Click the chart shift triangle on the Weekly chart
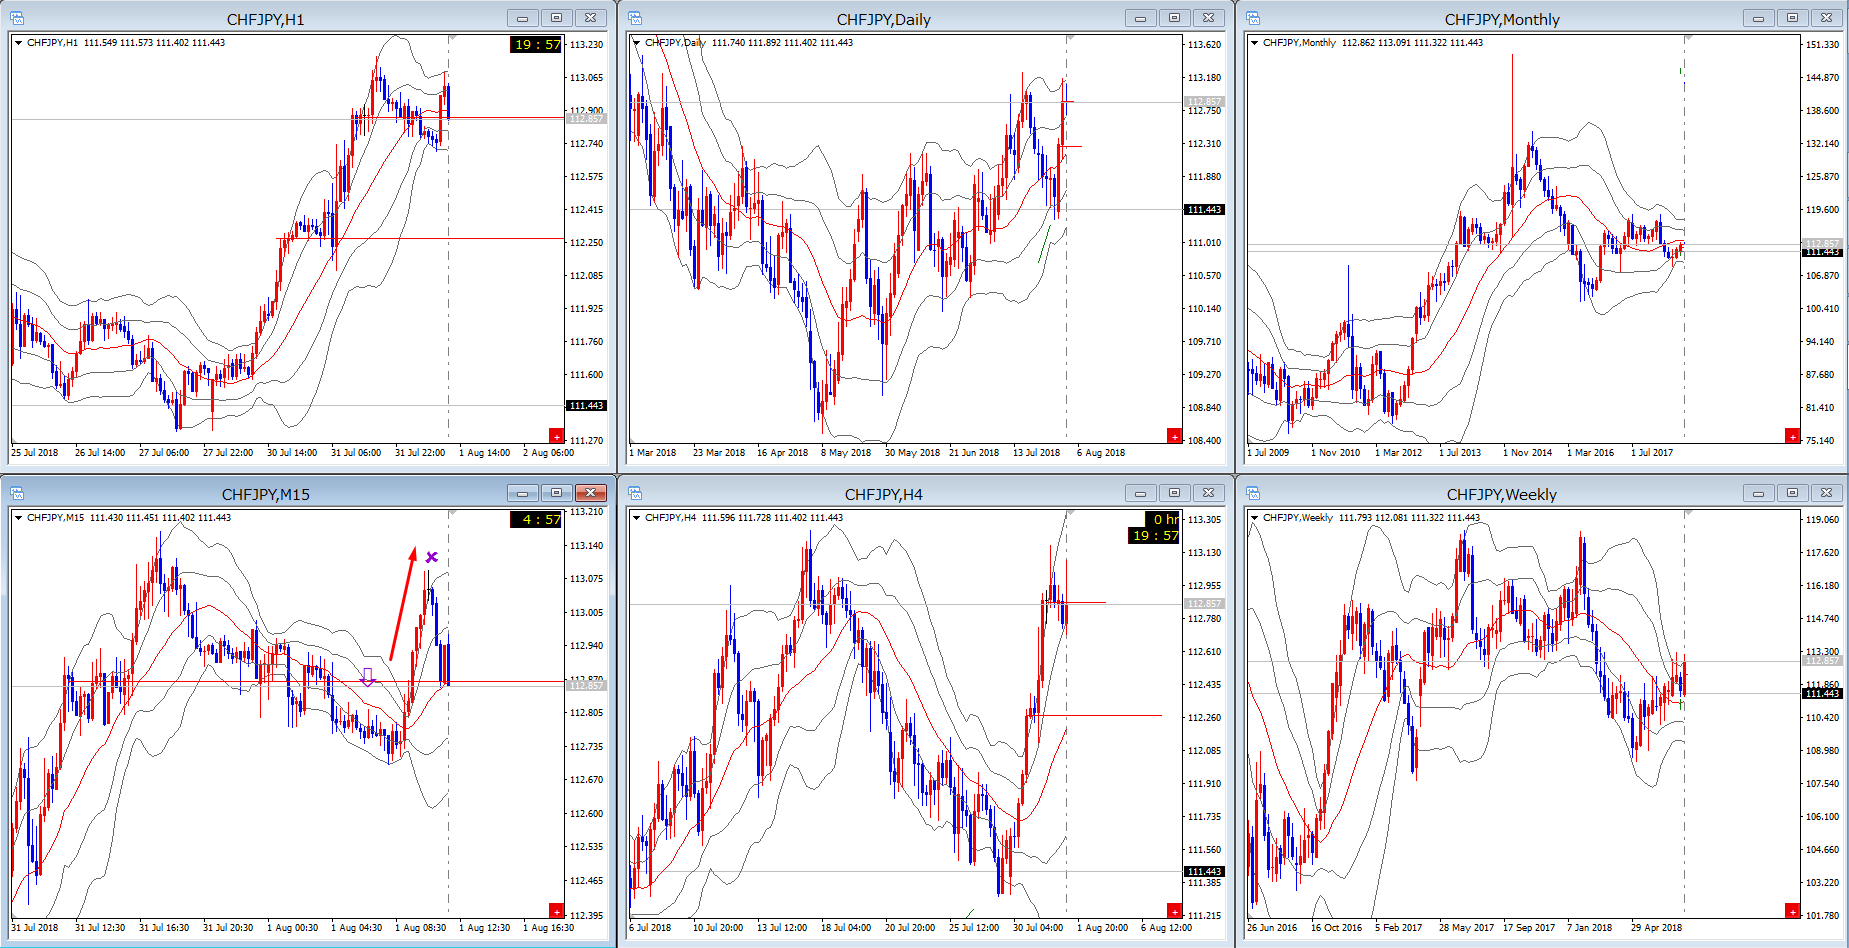Screen dimensions: 1849x948 pos(1688,514)
